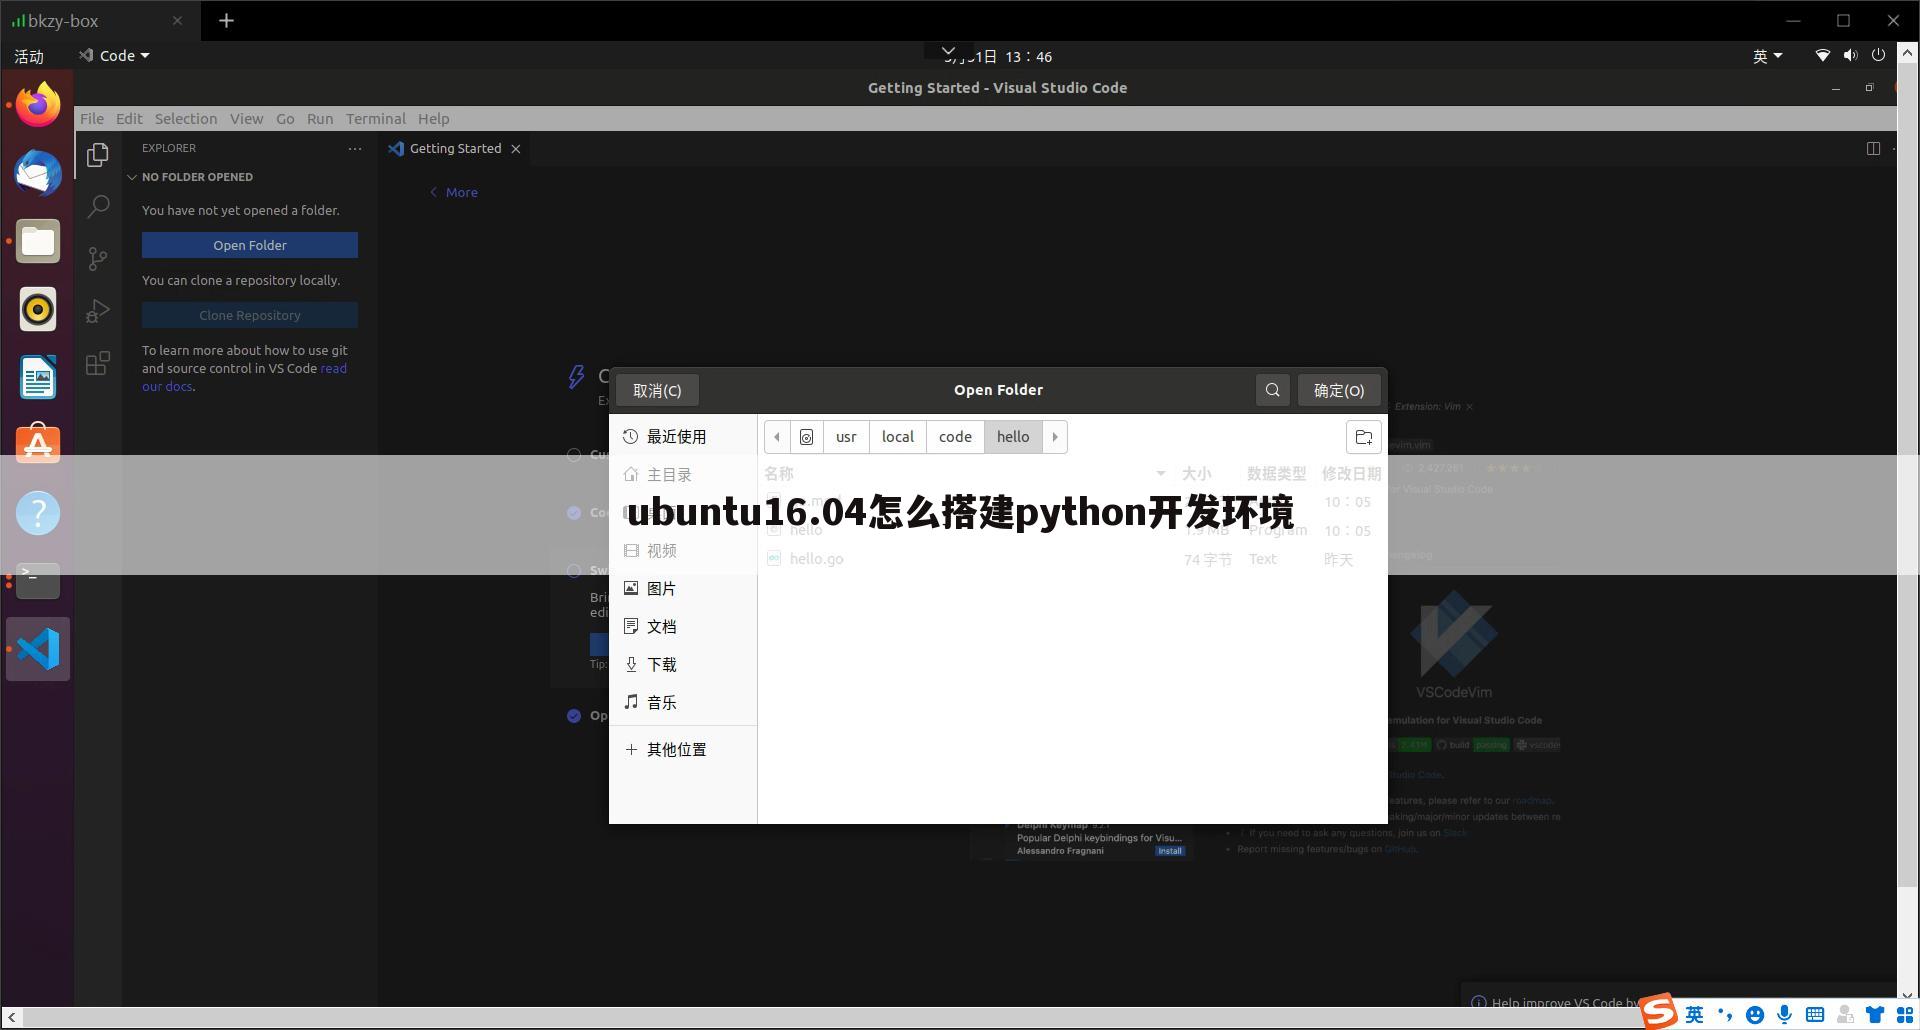Open the View menu
Viewport: 1920px width, 1030px height.
pyautogui.click(x=247, y=118)
